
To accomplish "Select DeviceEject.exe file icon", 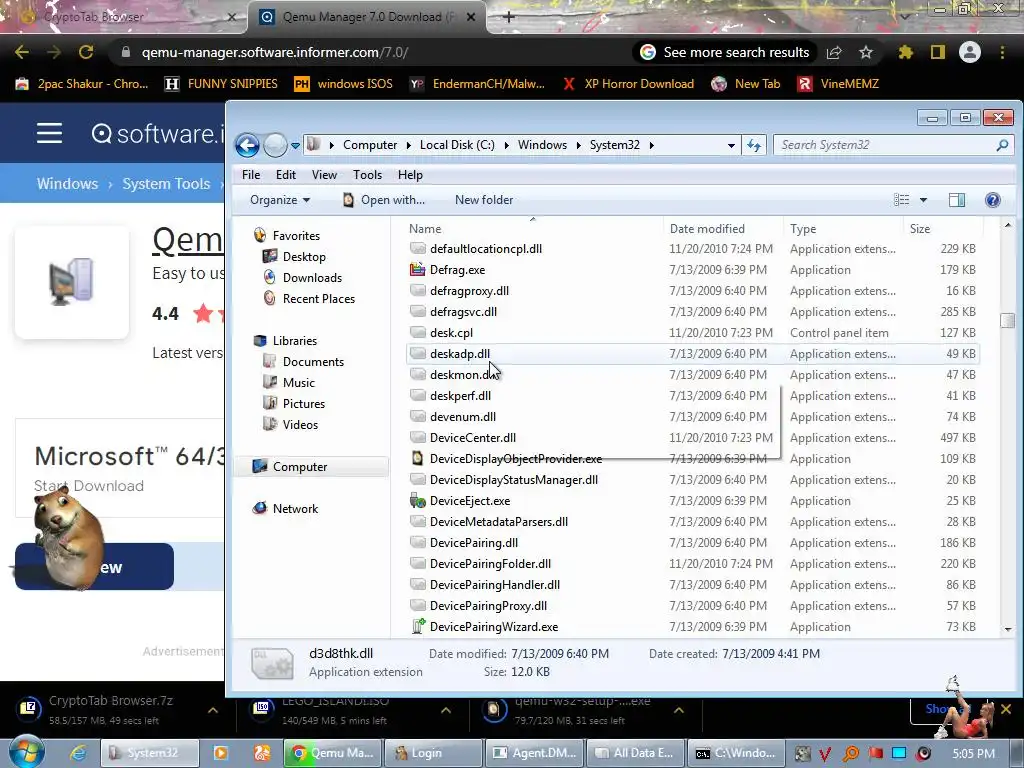I will pyautogui.click(x=417, y=501).
